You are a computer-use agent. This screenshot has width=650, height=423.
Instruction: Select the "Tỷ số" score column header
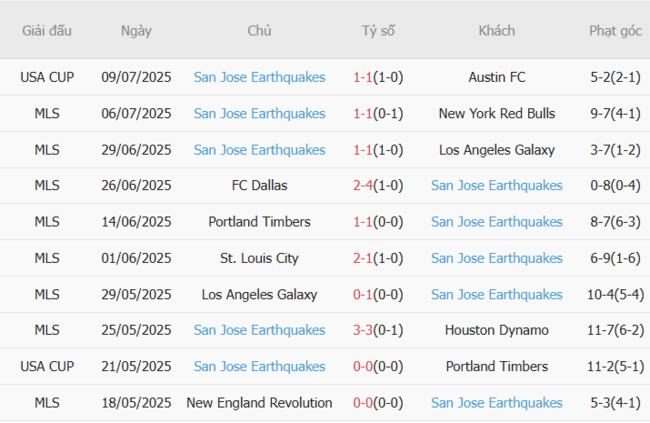378,31
